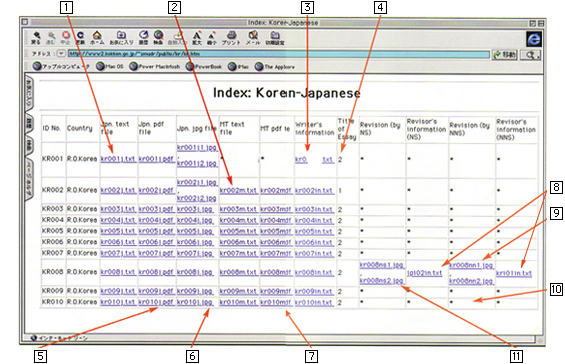565x364 pixels.
Task: Print the page using the プリント icon
Action: [x=231, y=37]
